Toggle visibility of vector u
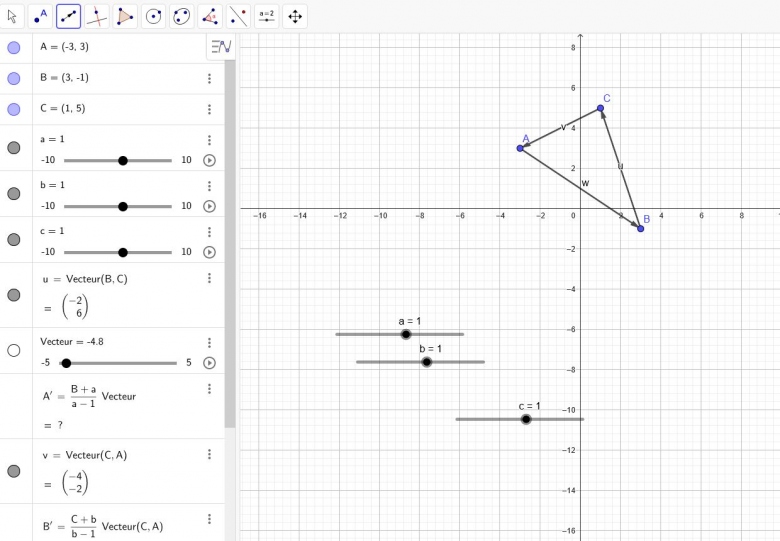Viewport: 780px width, 541px height. click(14, 295)
